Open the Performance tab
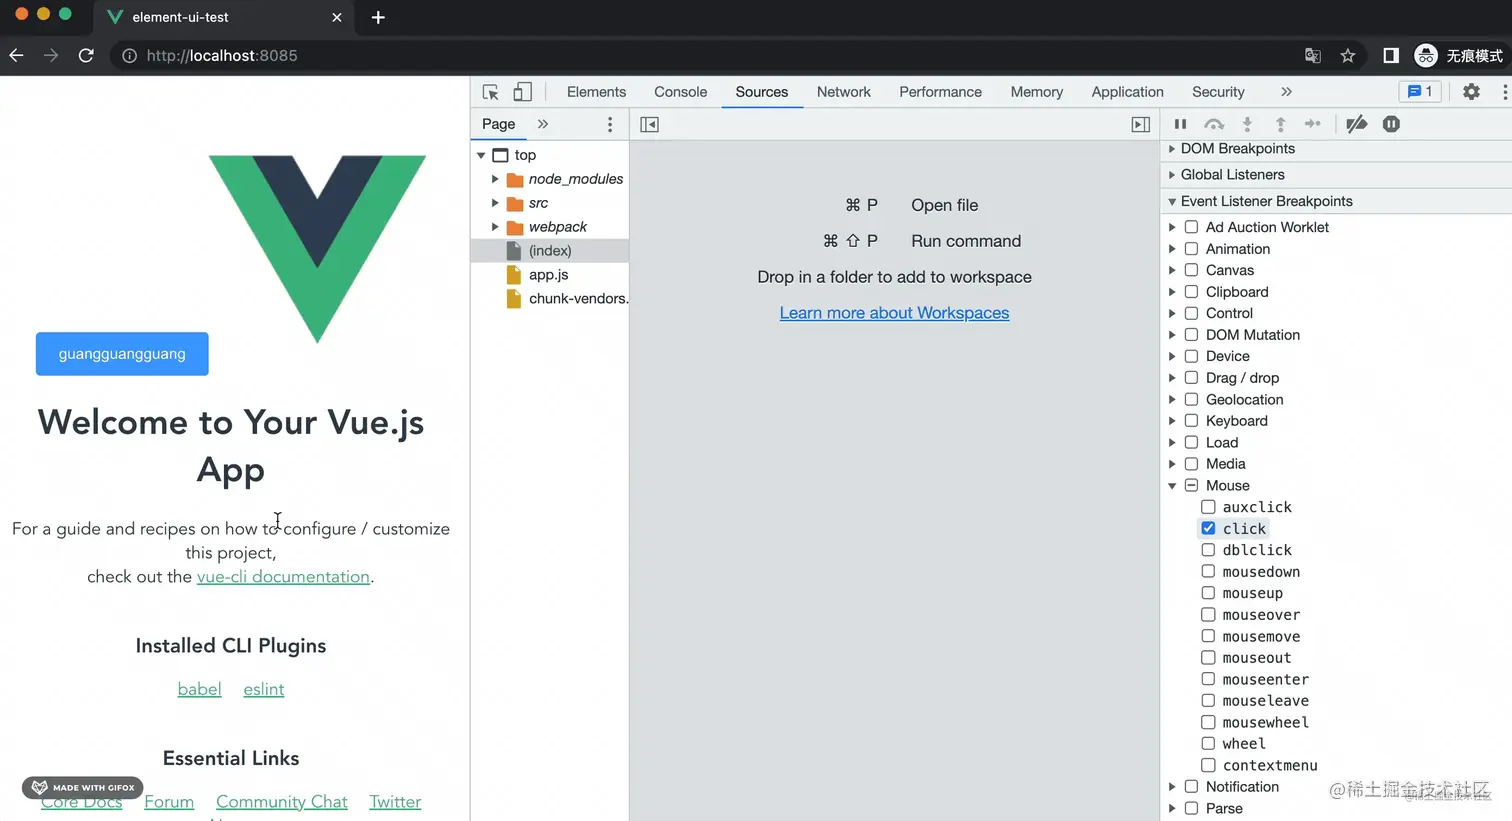Image resolution: width=1512 pixels, height=821 pixels. click(940, 92)
